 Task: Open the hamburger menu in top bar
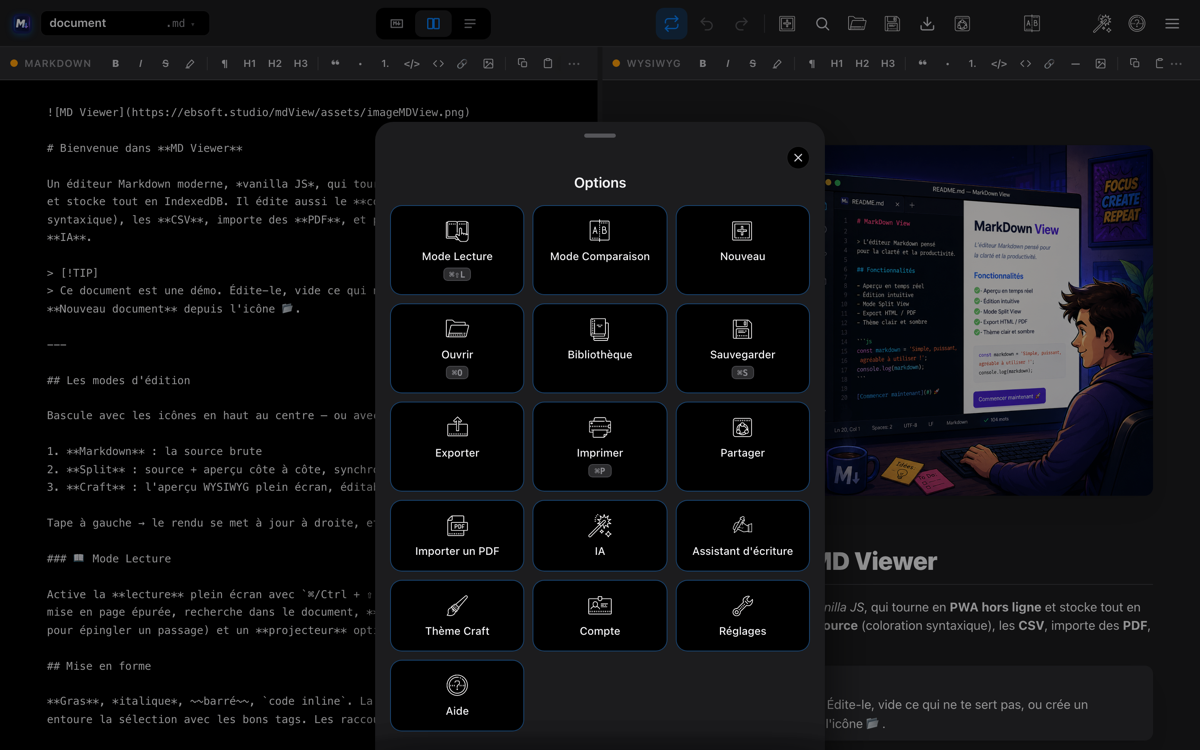pos(1172,24)
